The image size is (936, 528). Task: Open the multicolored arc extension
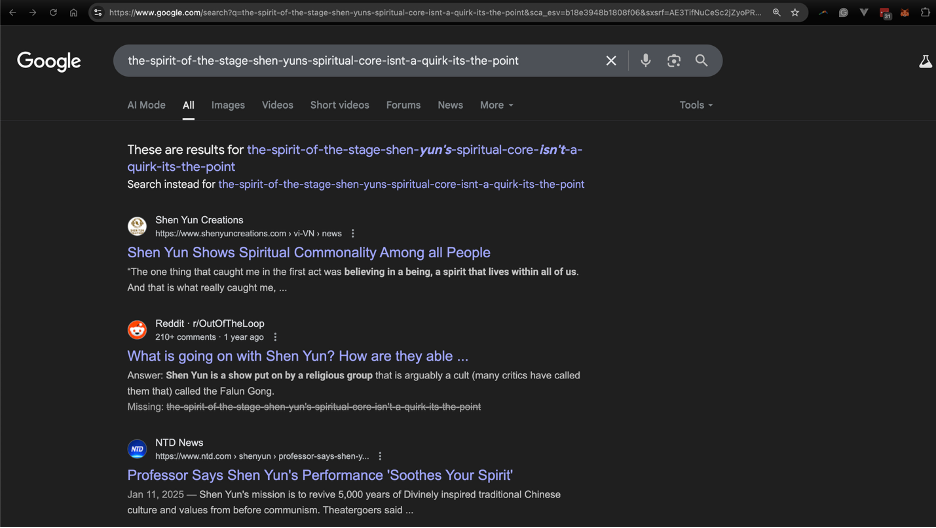click(823, 12)
